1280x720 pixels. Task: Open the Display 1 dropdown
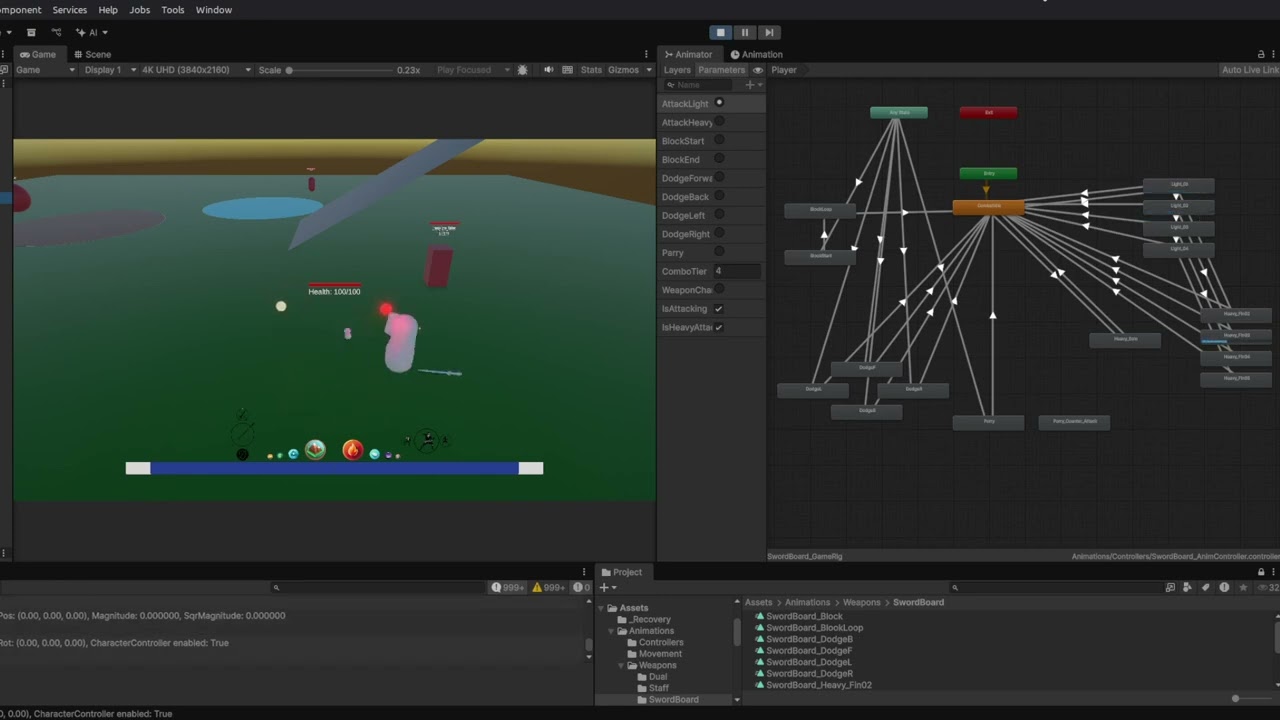point(110,70)
